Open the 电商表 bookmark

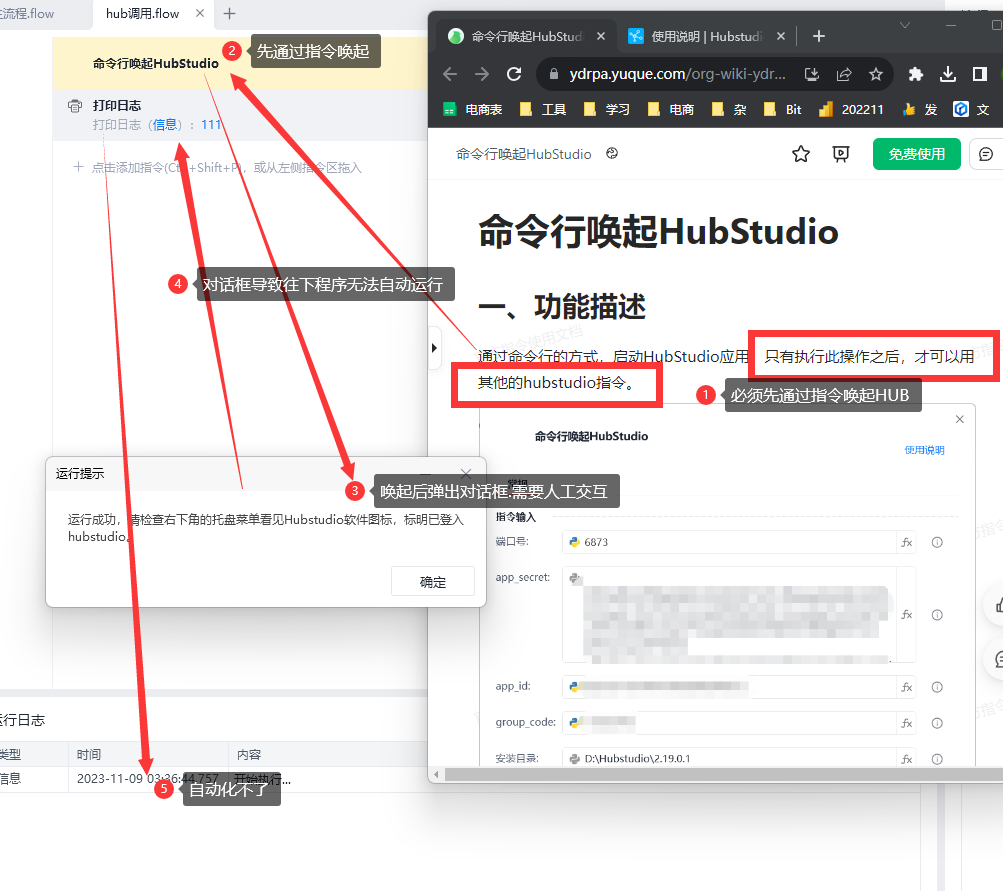[x=473, y=109]
